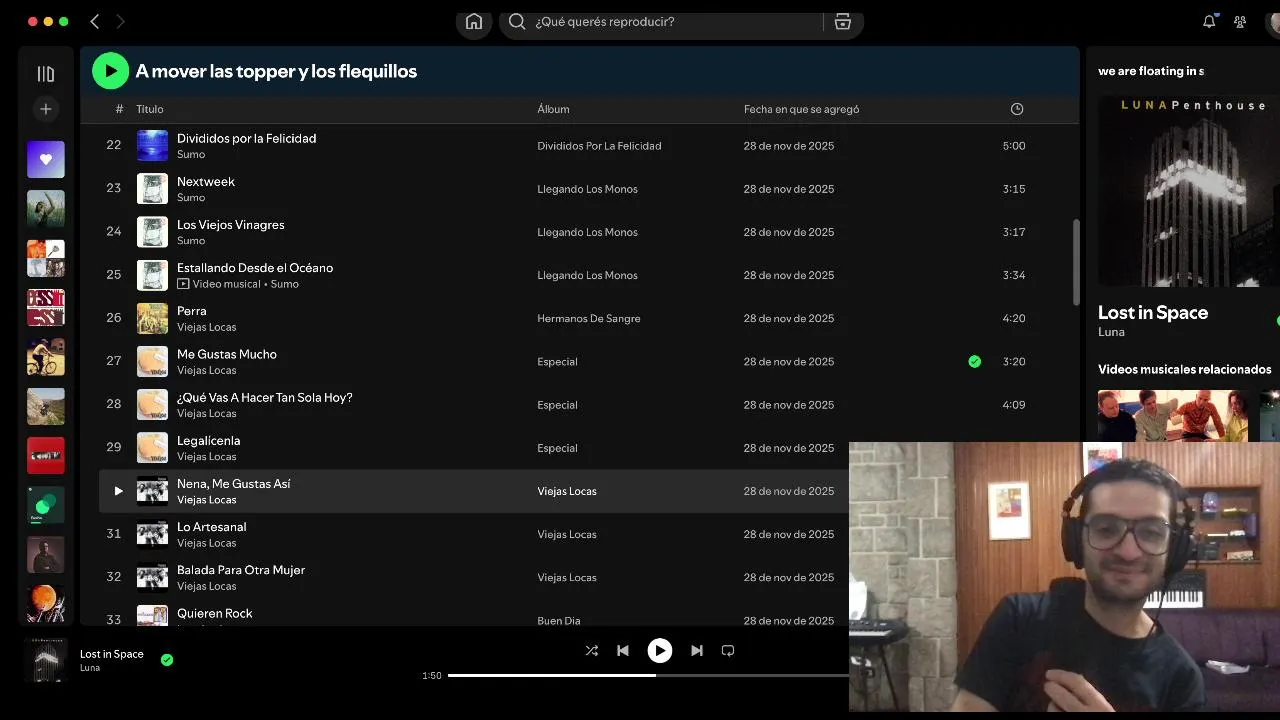Open the green circles cover playlist in sidebar
Viewport: 1280px width, 720px height.
coord(46,505)
